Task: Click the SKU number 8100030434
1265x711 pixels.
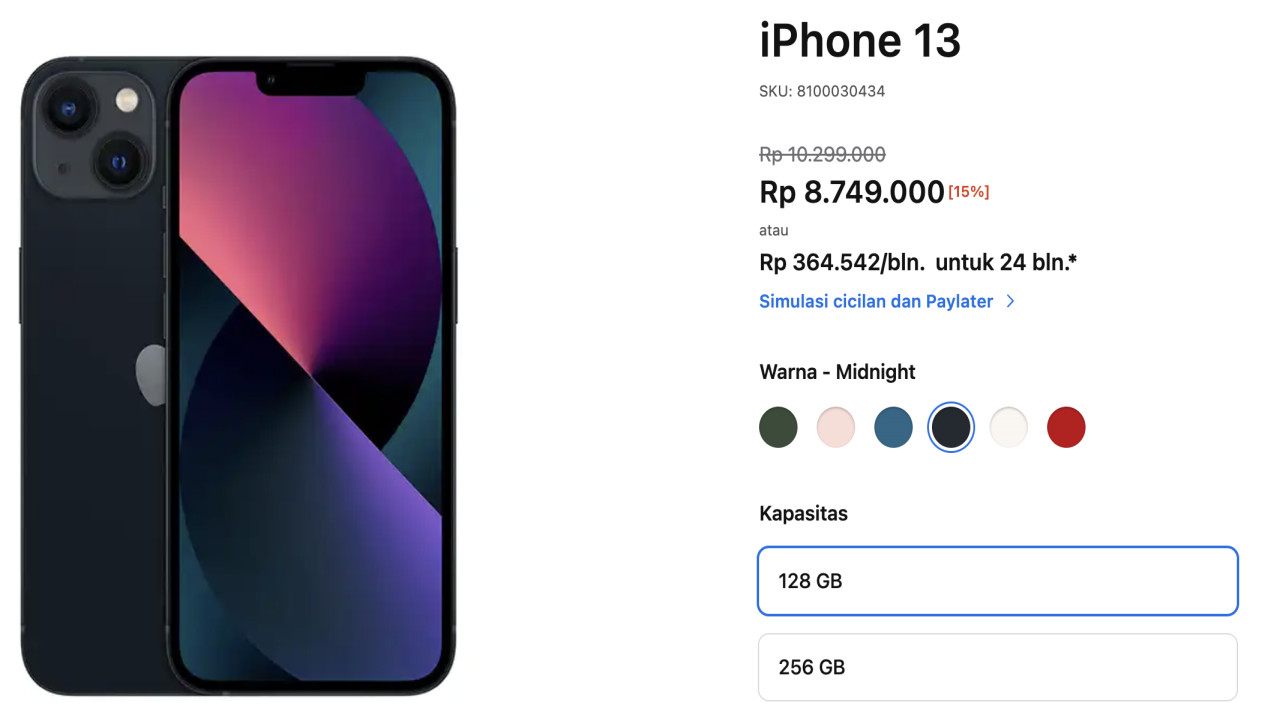Action: point(841,91)
